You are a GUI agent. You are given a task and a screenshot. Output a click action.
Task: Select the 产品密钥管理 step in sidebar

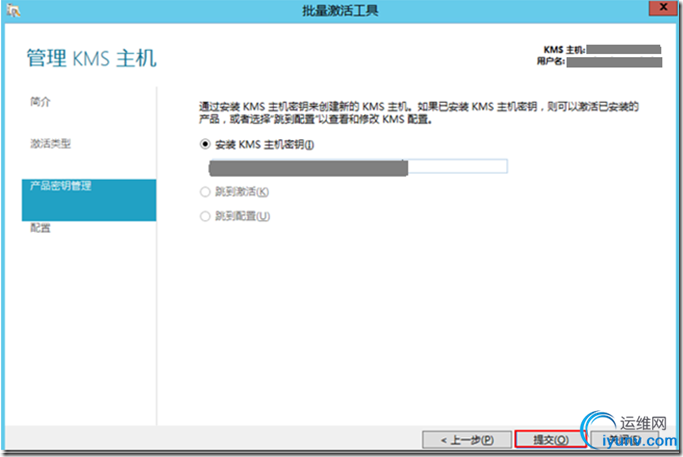coord(89,200)
